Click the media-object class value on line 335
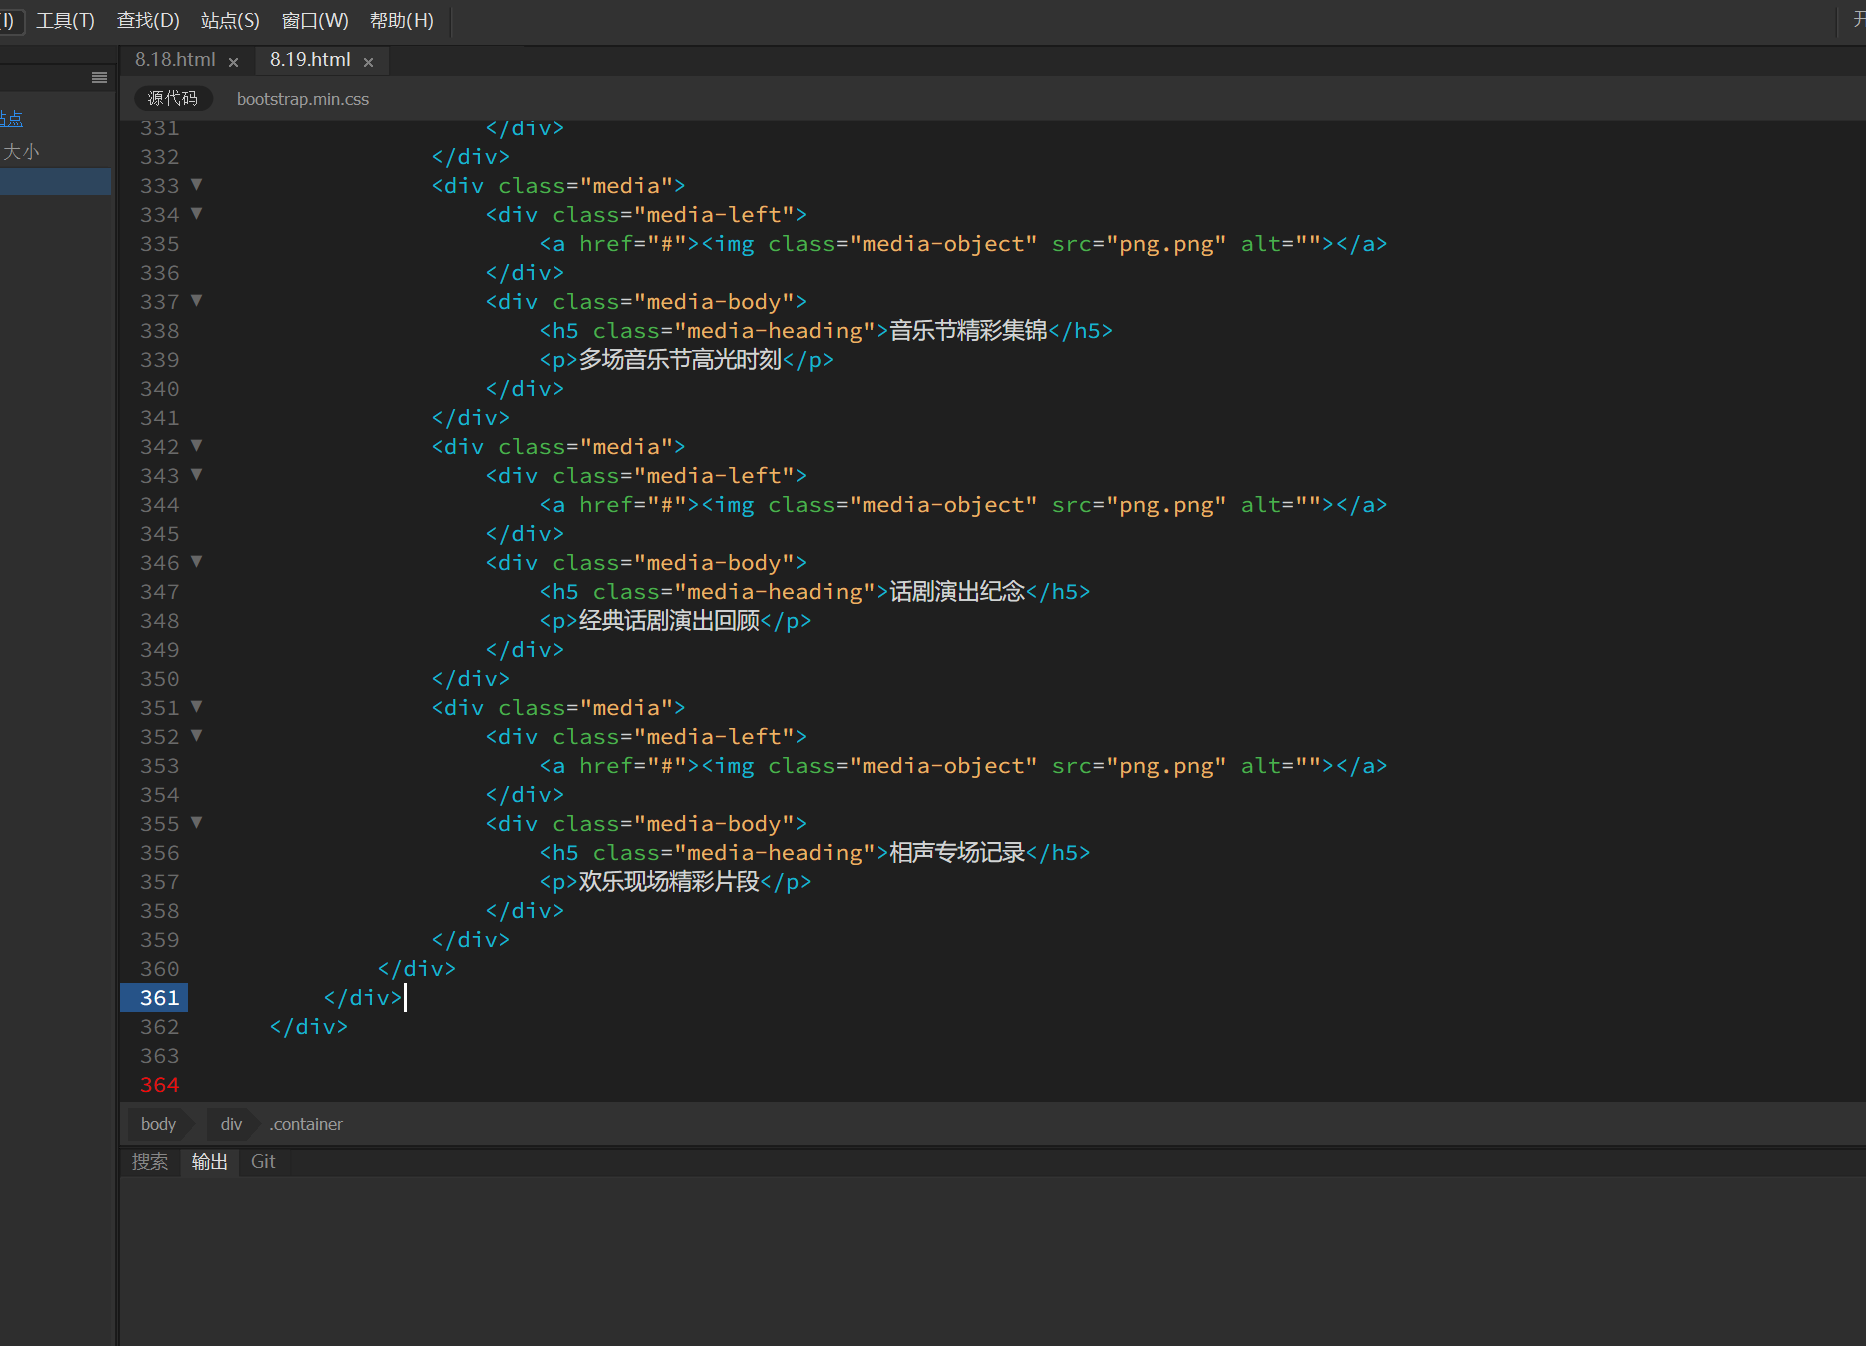The image size is (1866, 1346). (x=944, y=244)
